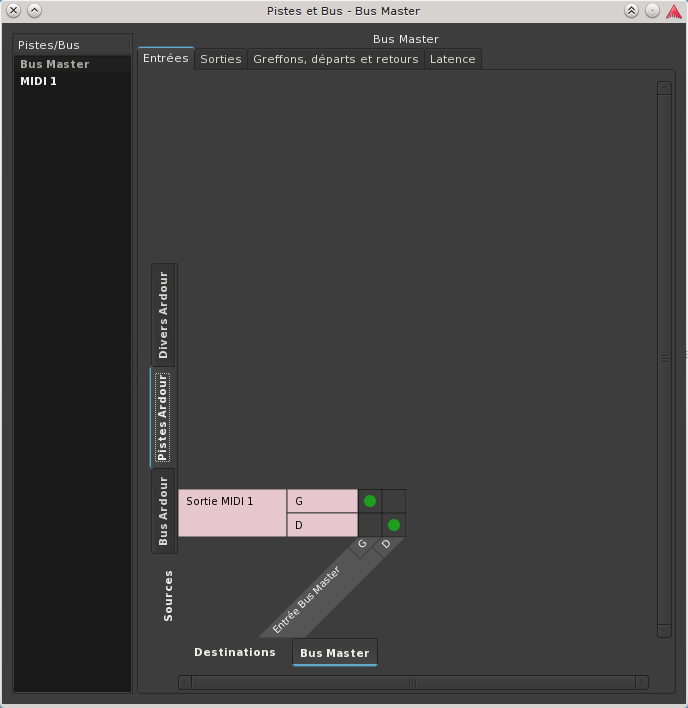
Task: Open the Sorties tab
Action: pyautogui.click(x=221, y=59)
